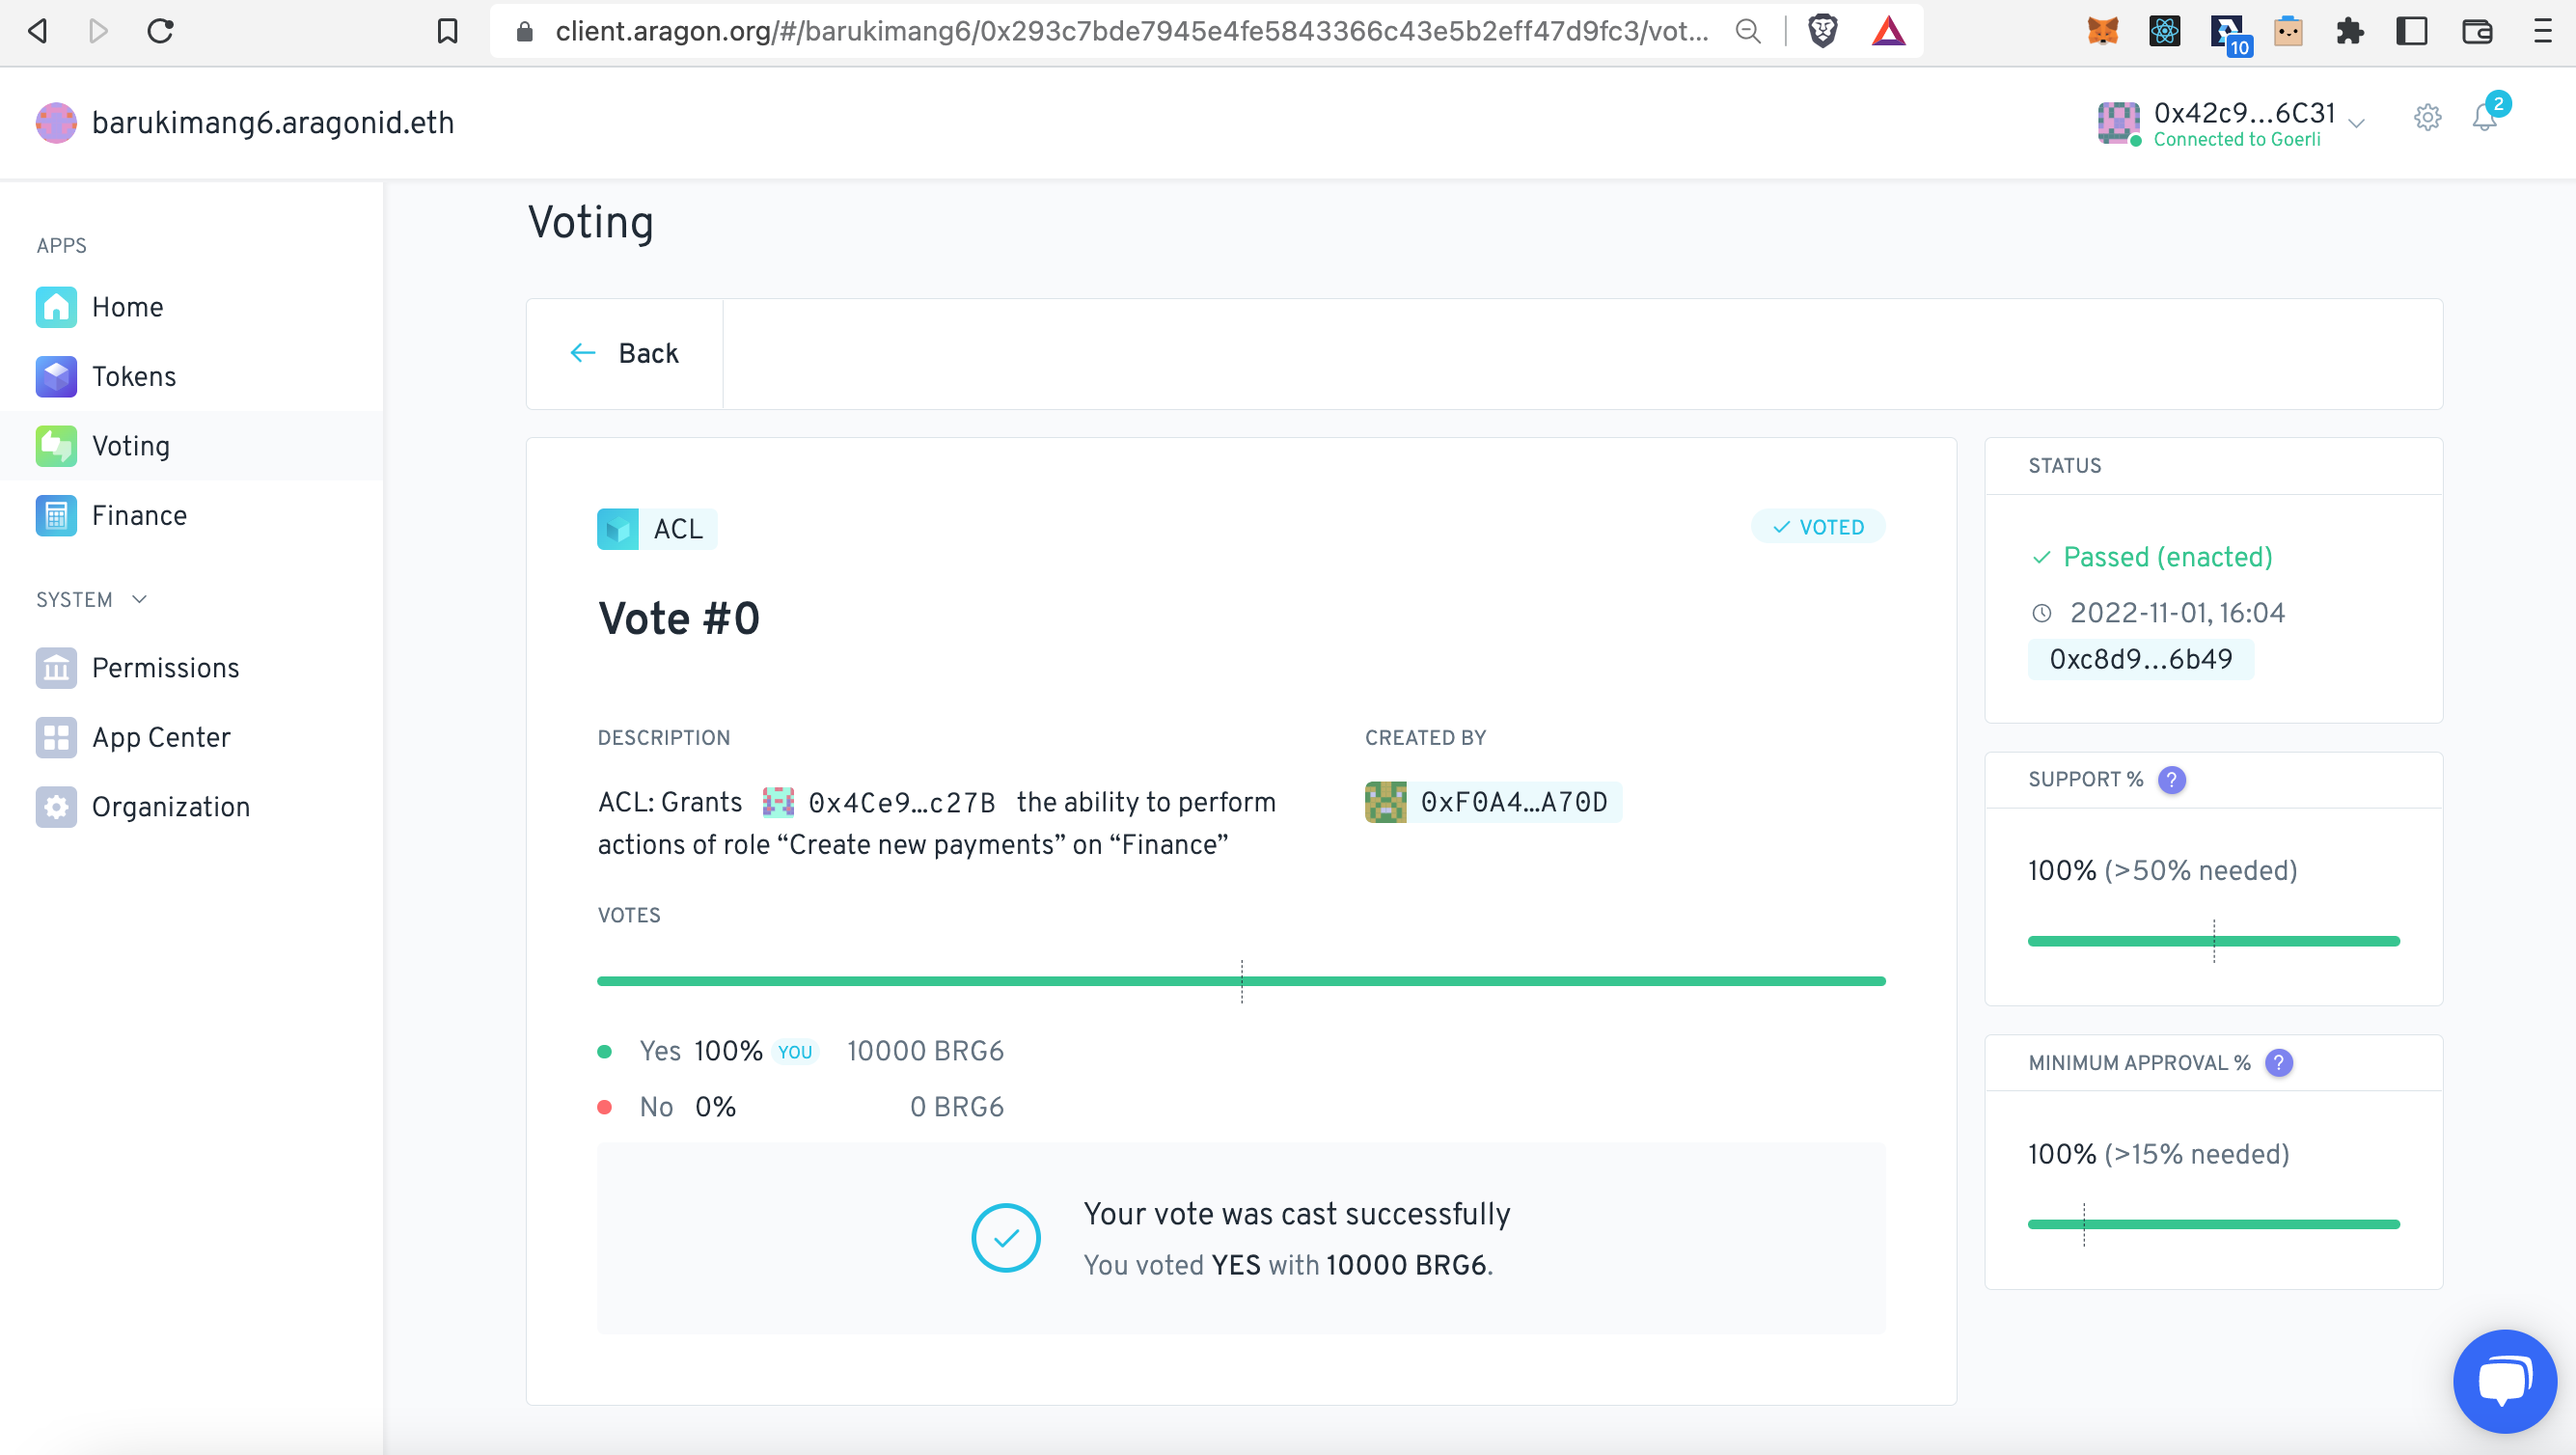2576x1455 pixels.
Task: Open App Center in sidebar
Action: (192, 738)
